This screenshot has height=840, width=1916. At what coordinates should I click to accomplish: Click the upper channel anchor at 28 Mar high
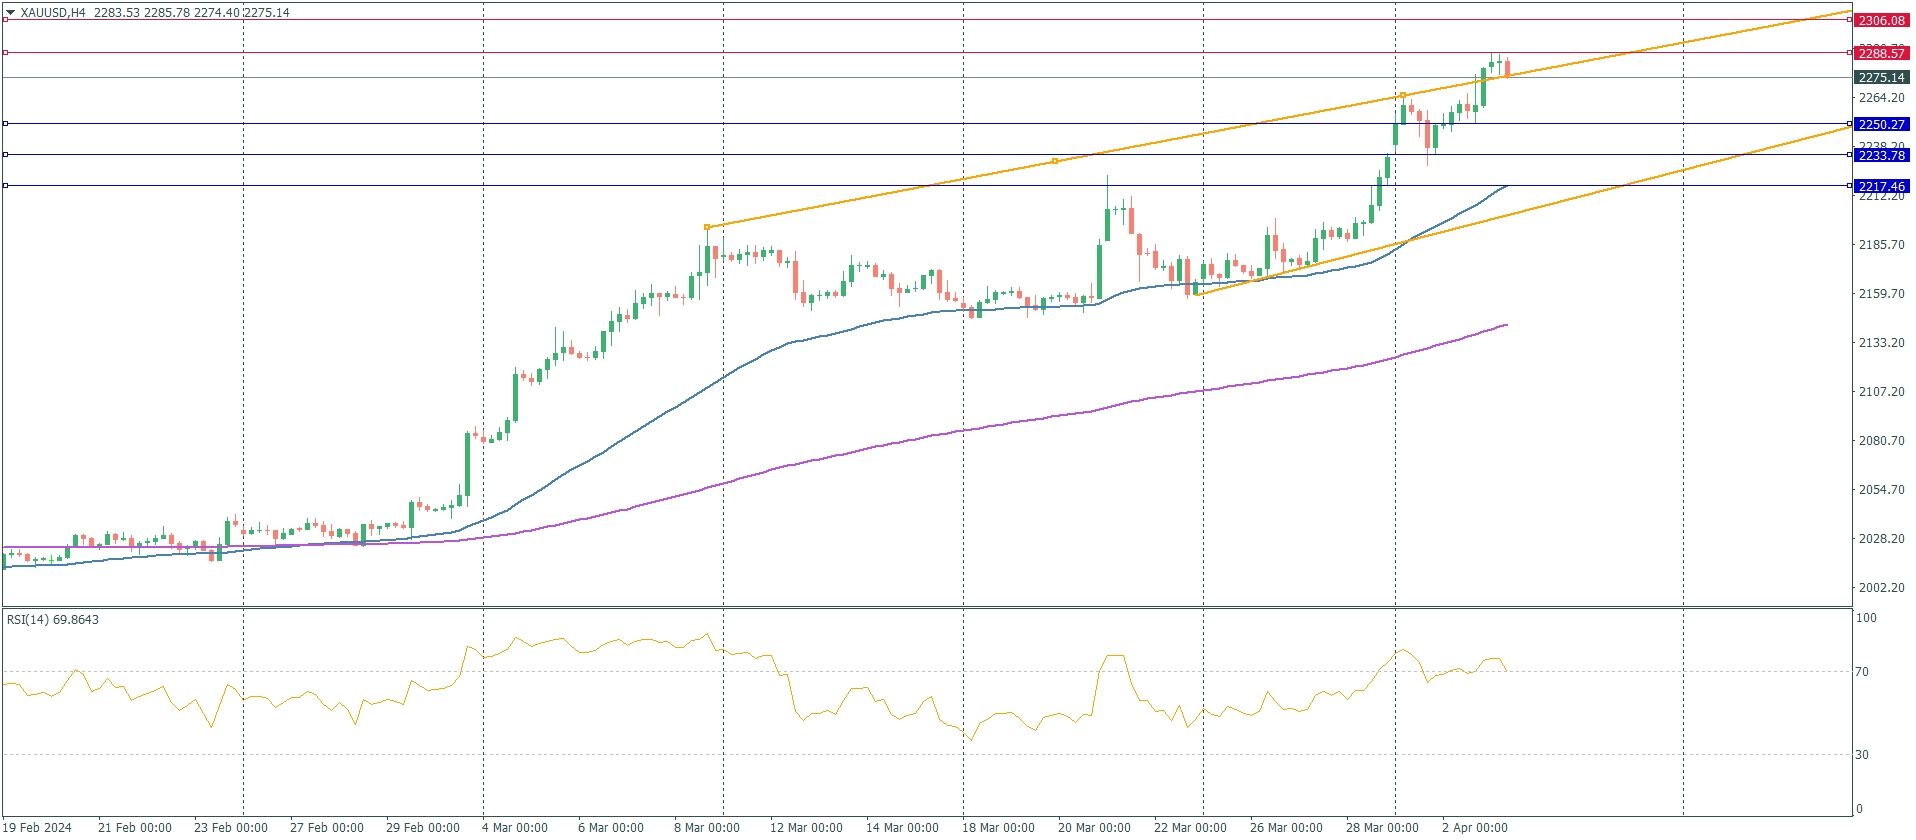click(x=1403, y=95)
